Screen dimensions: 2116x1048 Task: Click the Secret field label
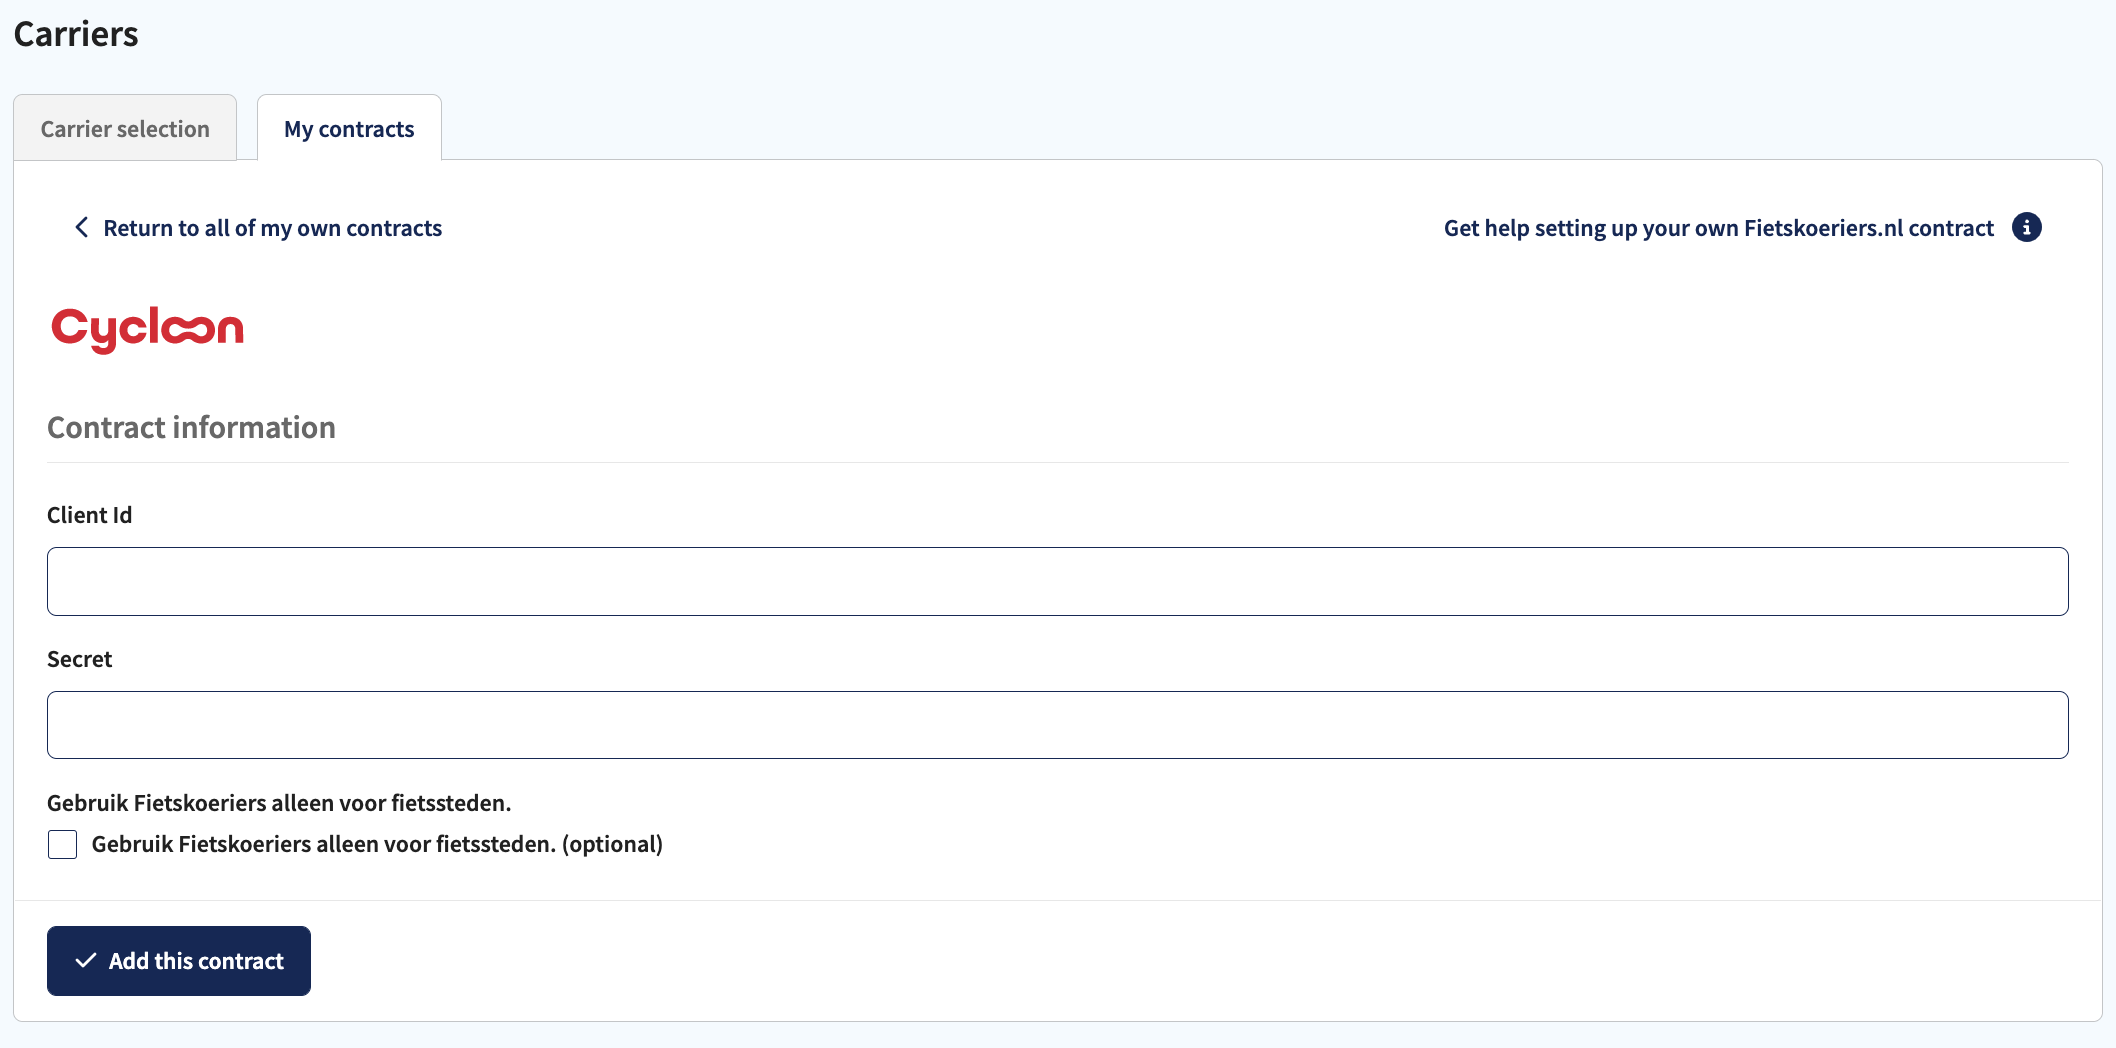[79, 659]
